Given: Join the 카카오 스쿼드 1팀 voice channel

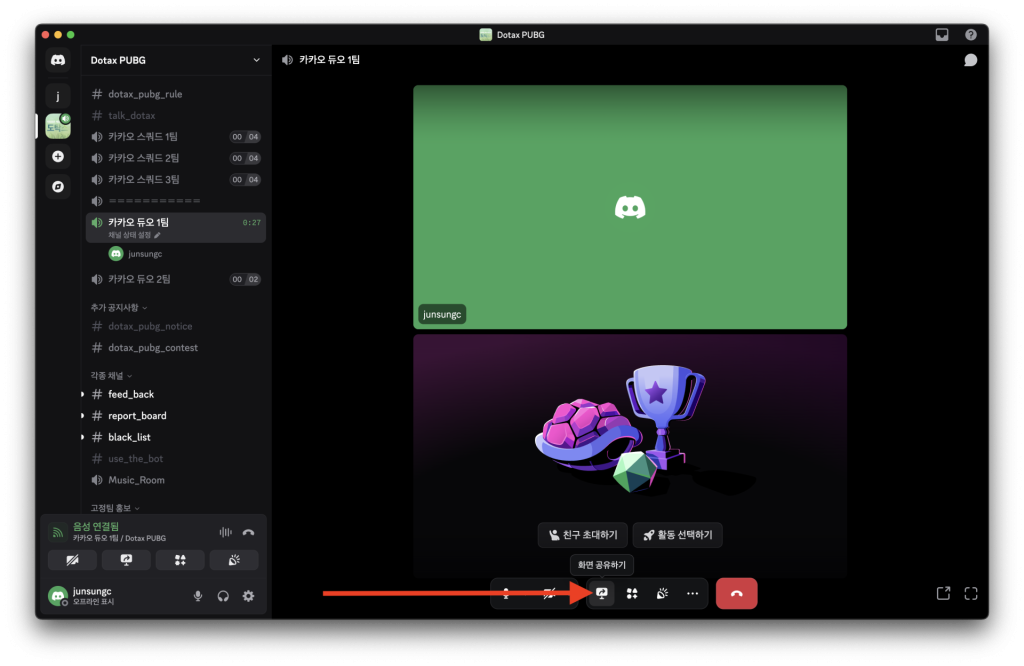Looking at the screenshot, I should tap(143, 137).
